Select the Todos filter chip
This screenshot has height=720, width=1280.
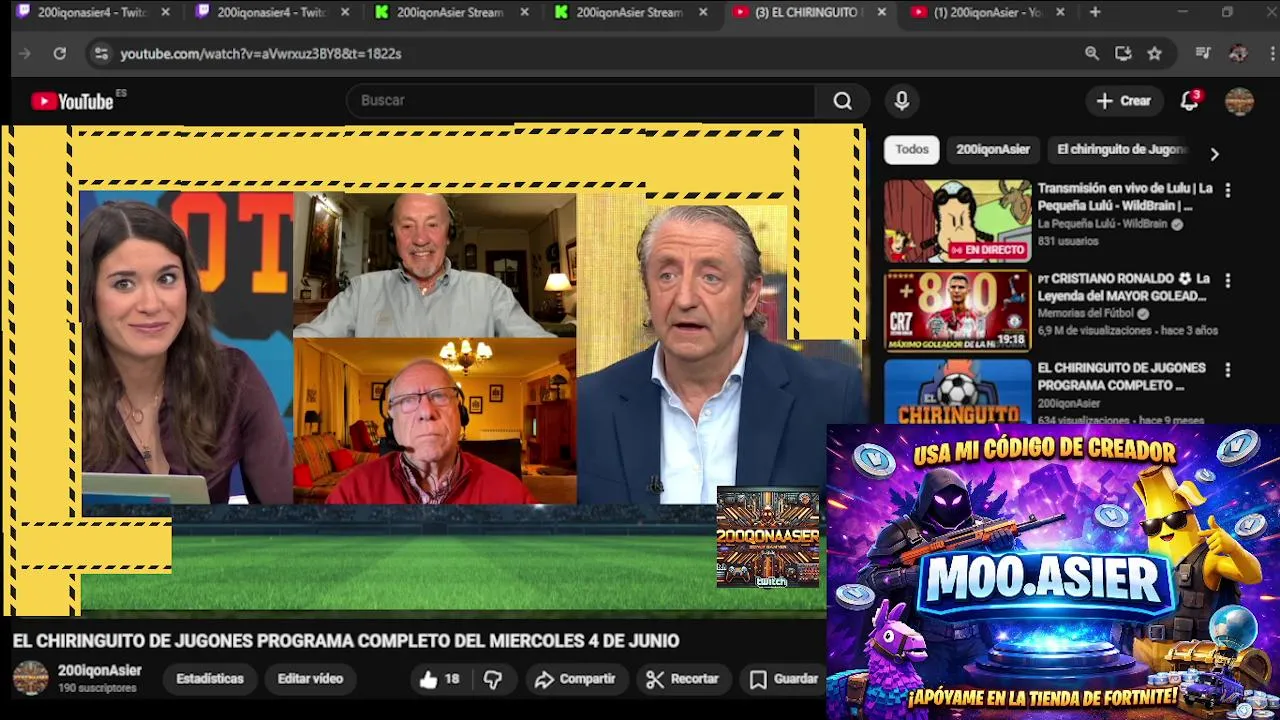911,149
